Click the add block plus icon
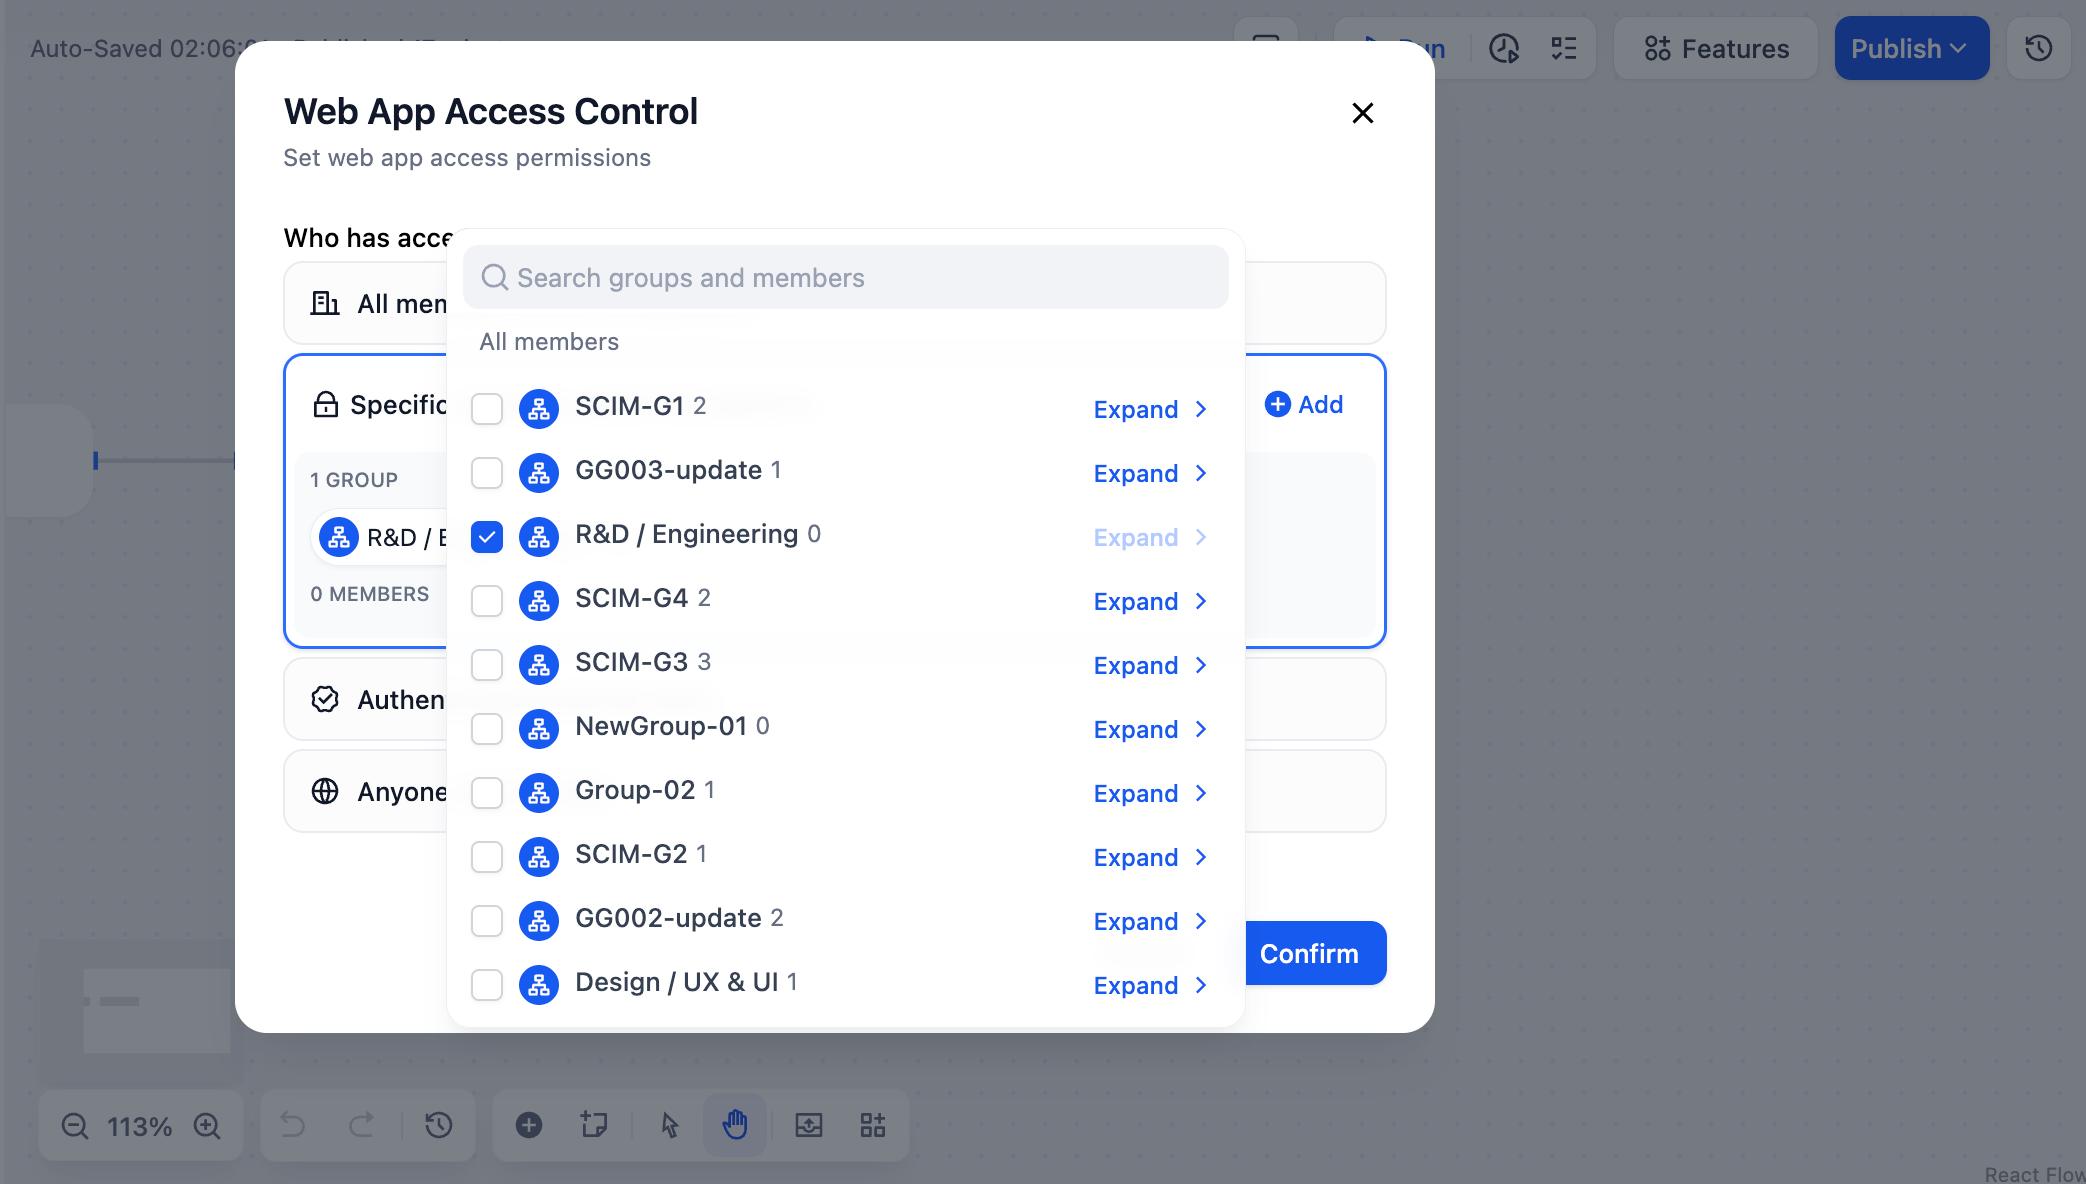2086x1184 pixels. pos(529,1125)
